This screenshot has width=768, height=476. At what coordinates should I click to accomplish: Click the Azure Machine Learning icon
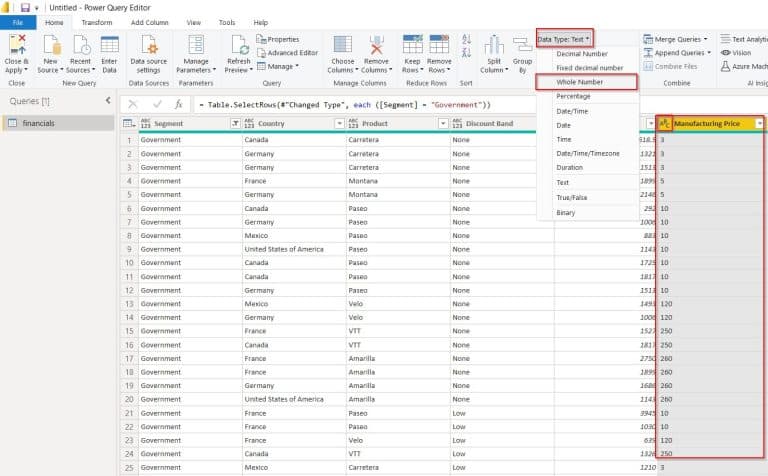tap(725, 66)
